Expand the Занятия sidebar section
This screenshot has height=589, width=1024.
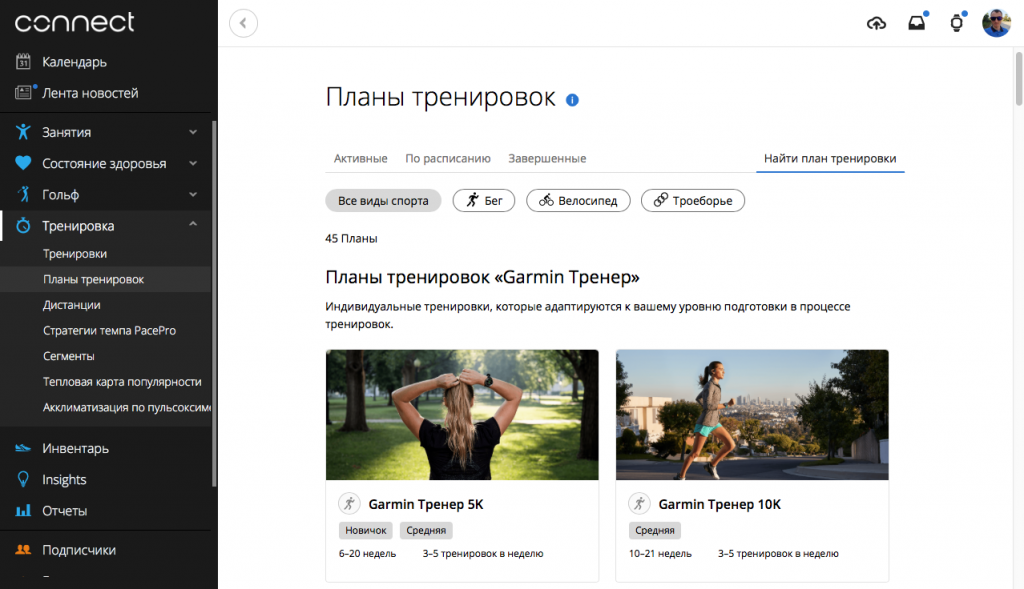click(193, 132)
